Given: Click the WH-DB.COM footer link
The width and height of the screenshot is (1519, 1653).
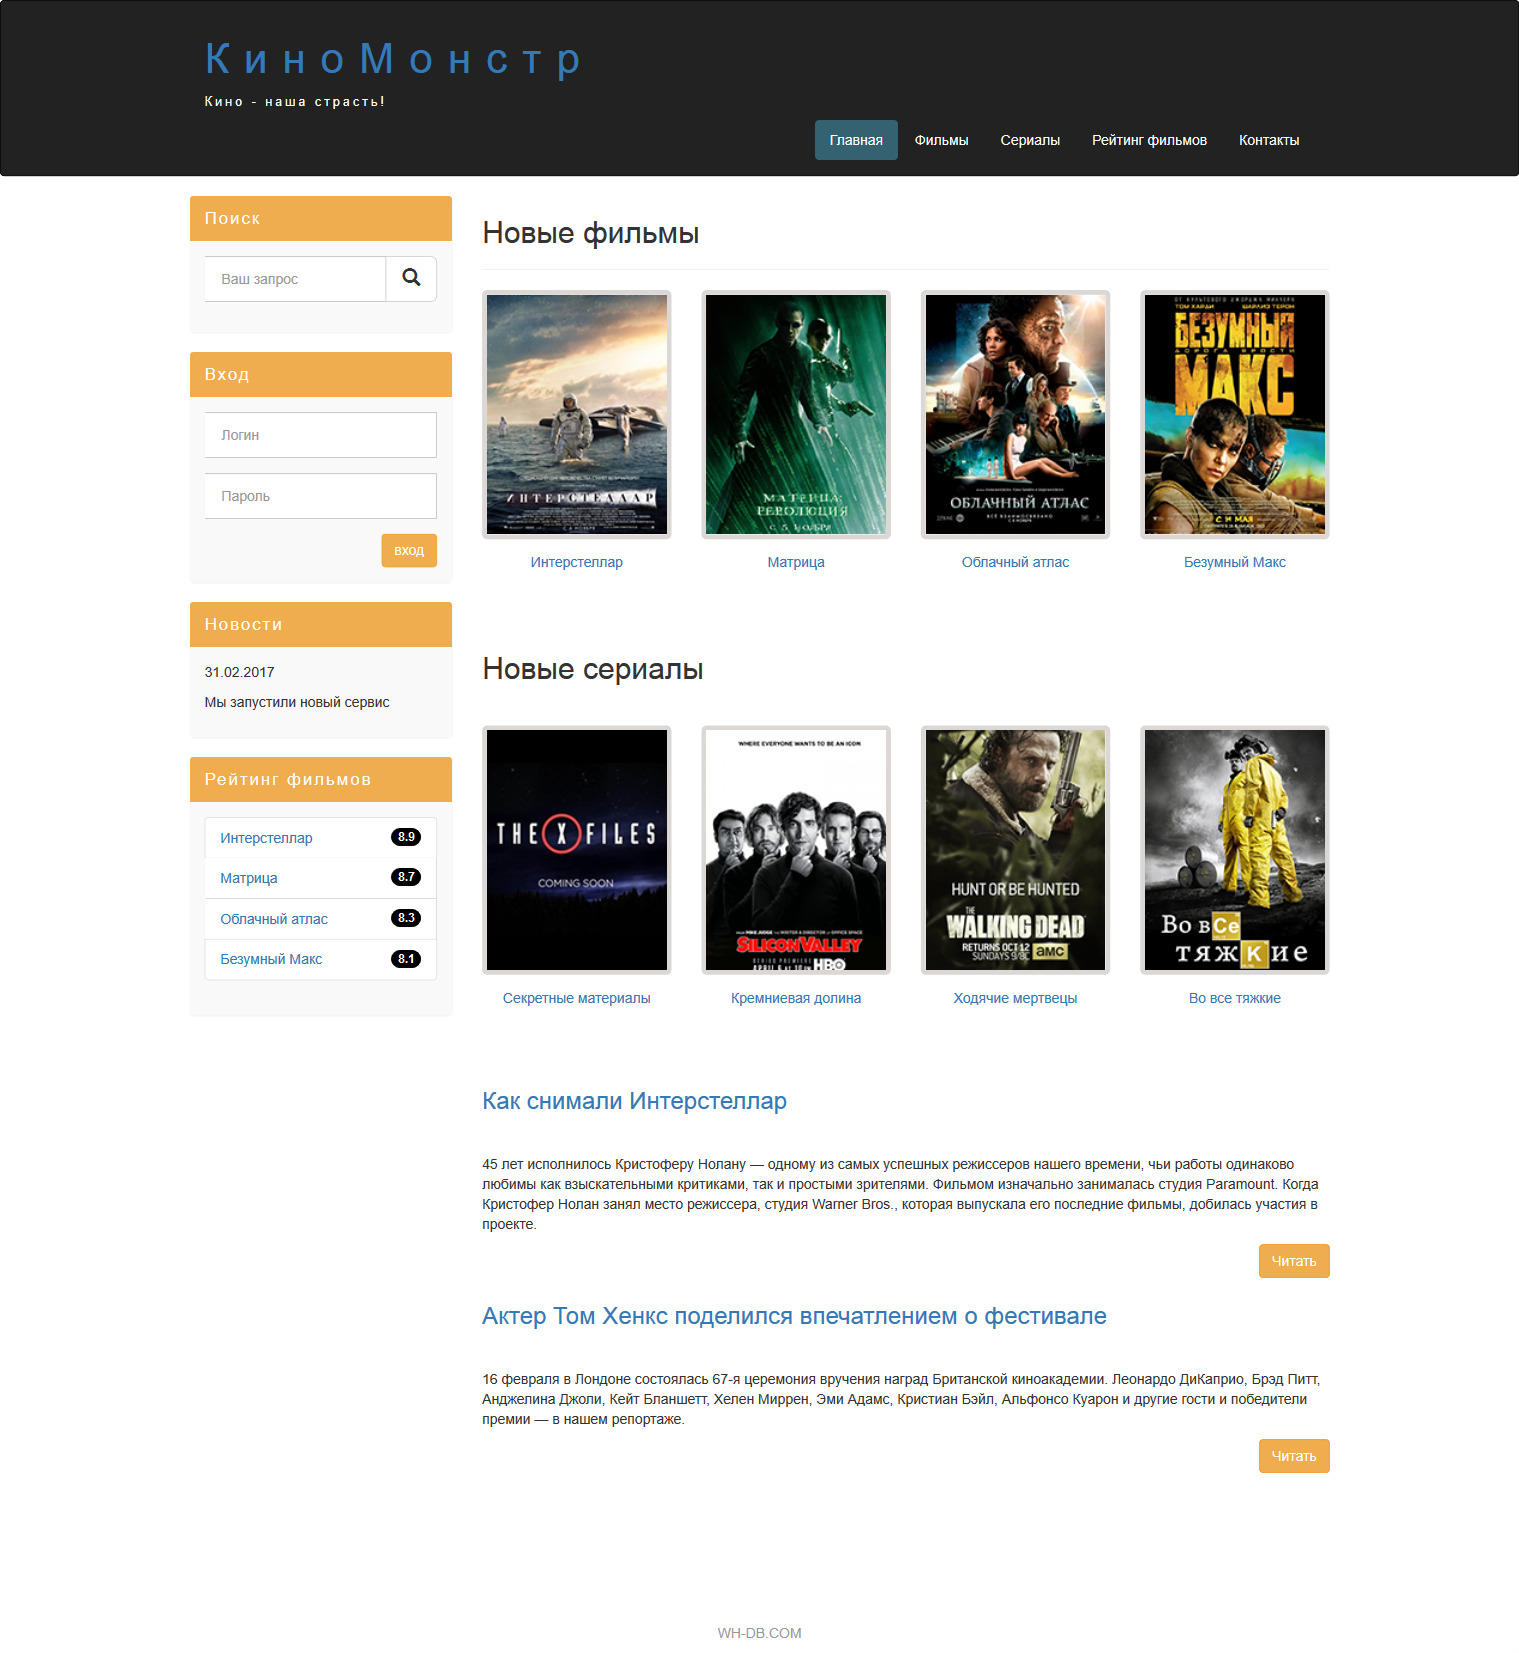Looking at the screenshot, I should 760,1633.
